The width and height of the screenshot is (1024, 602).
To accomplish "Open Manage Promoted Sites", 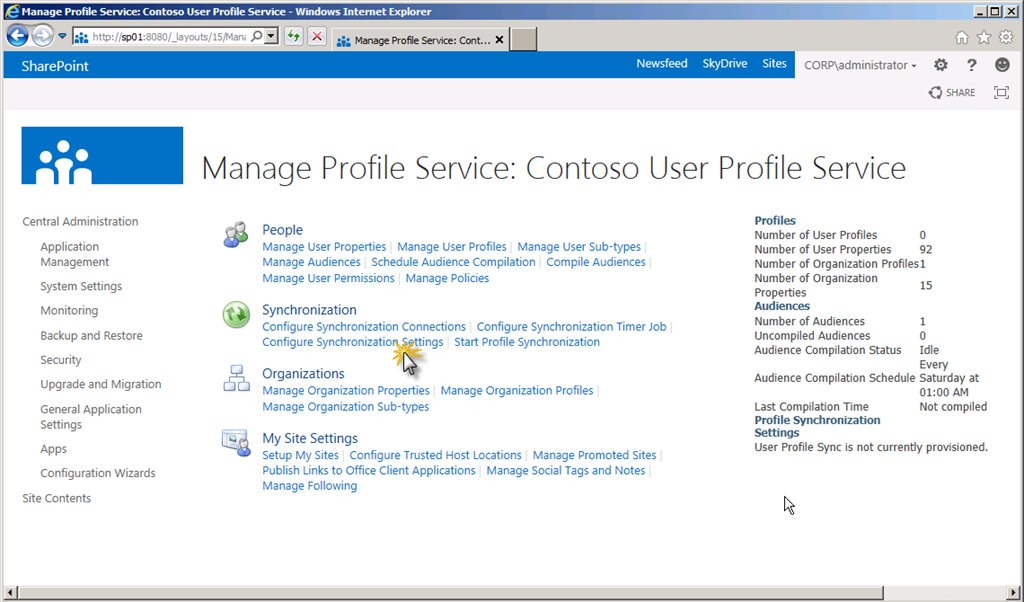I will coord(594,455).
